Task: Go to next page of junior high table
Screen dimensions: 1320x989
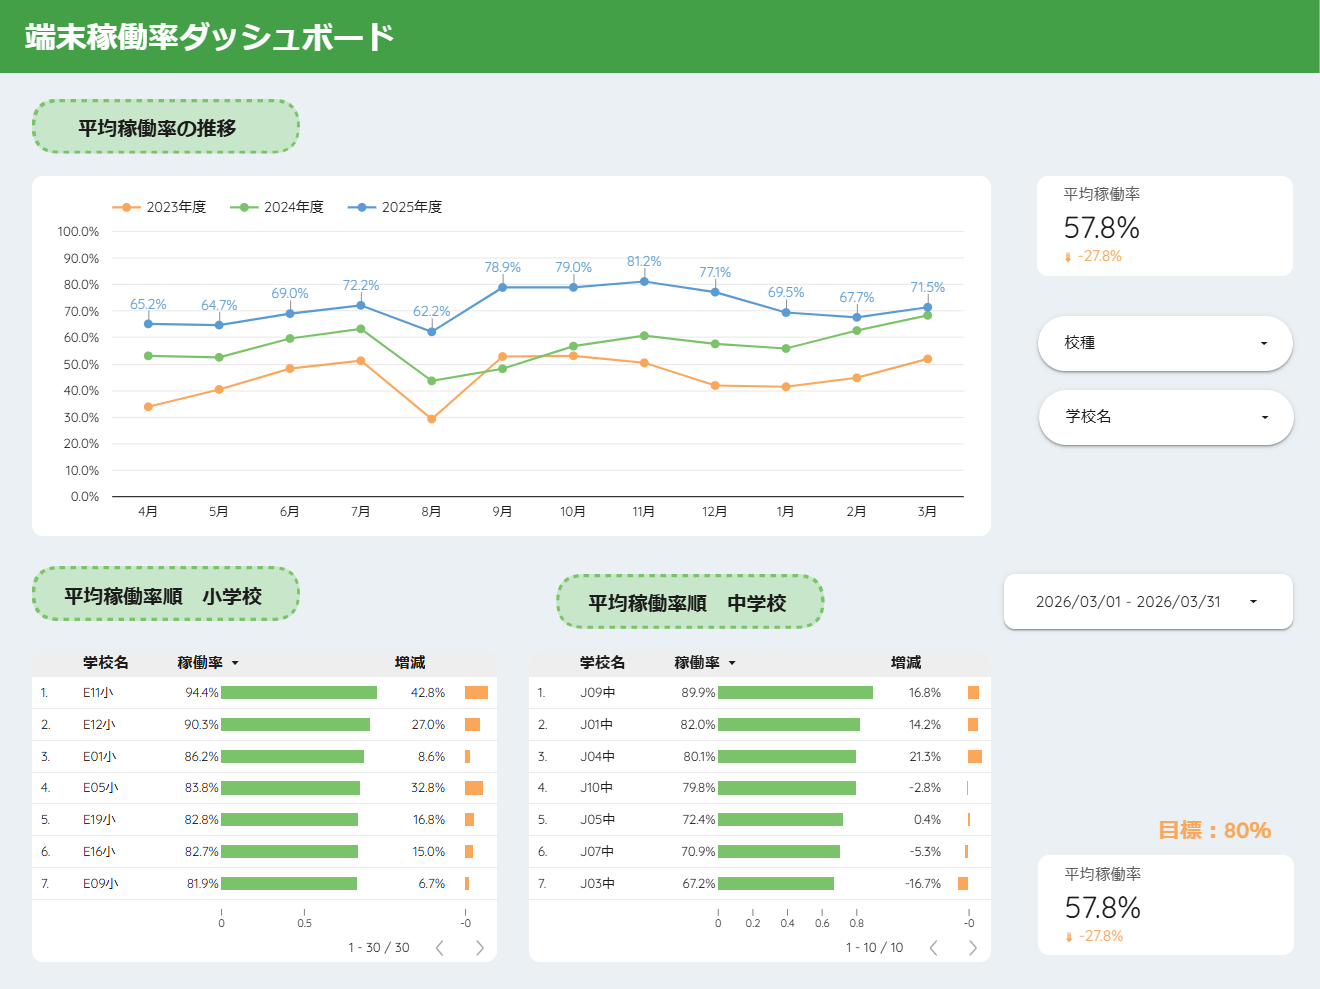Action: pos(973,948)
